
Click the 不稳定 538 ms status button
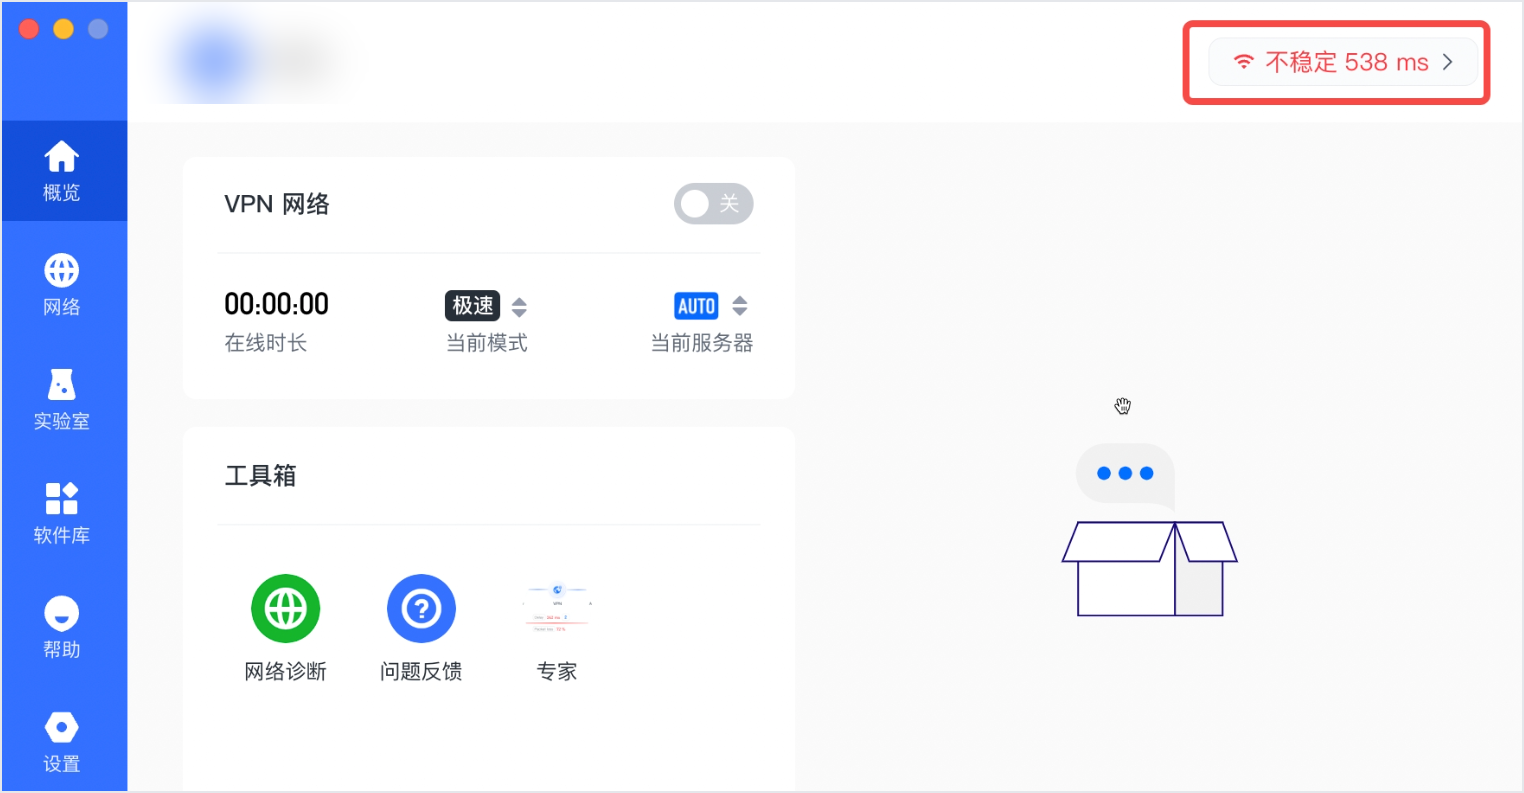coord(1343,62)
